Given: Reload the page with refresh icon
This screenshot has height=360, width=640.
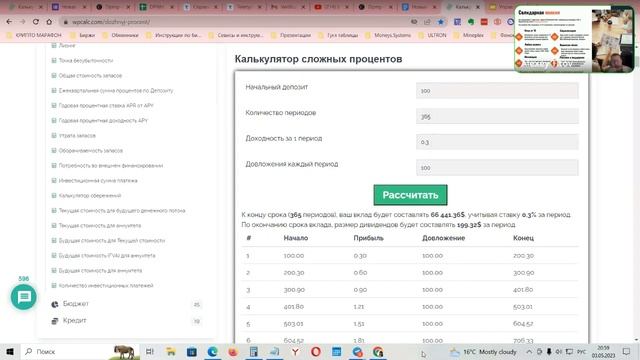Looking at the screenshot, I should point(36,22).
